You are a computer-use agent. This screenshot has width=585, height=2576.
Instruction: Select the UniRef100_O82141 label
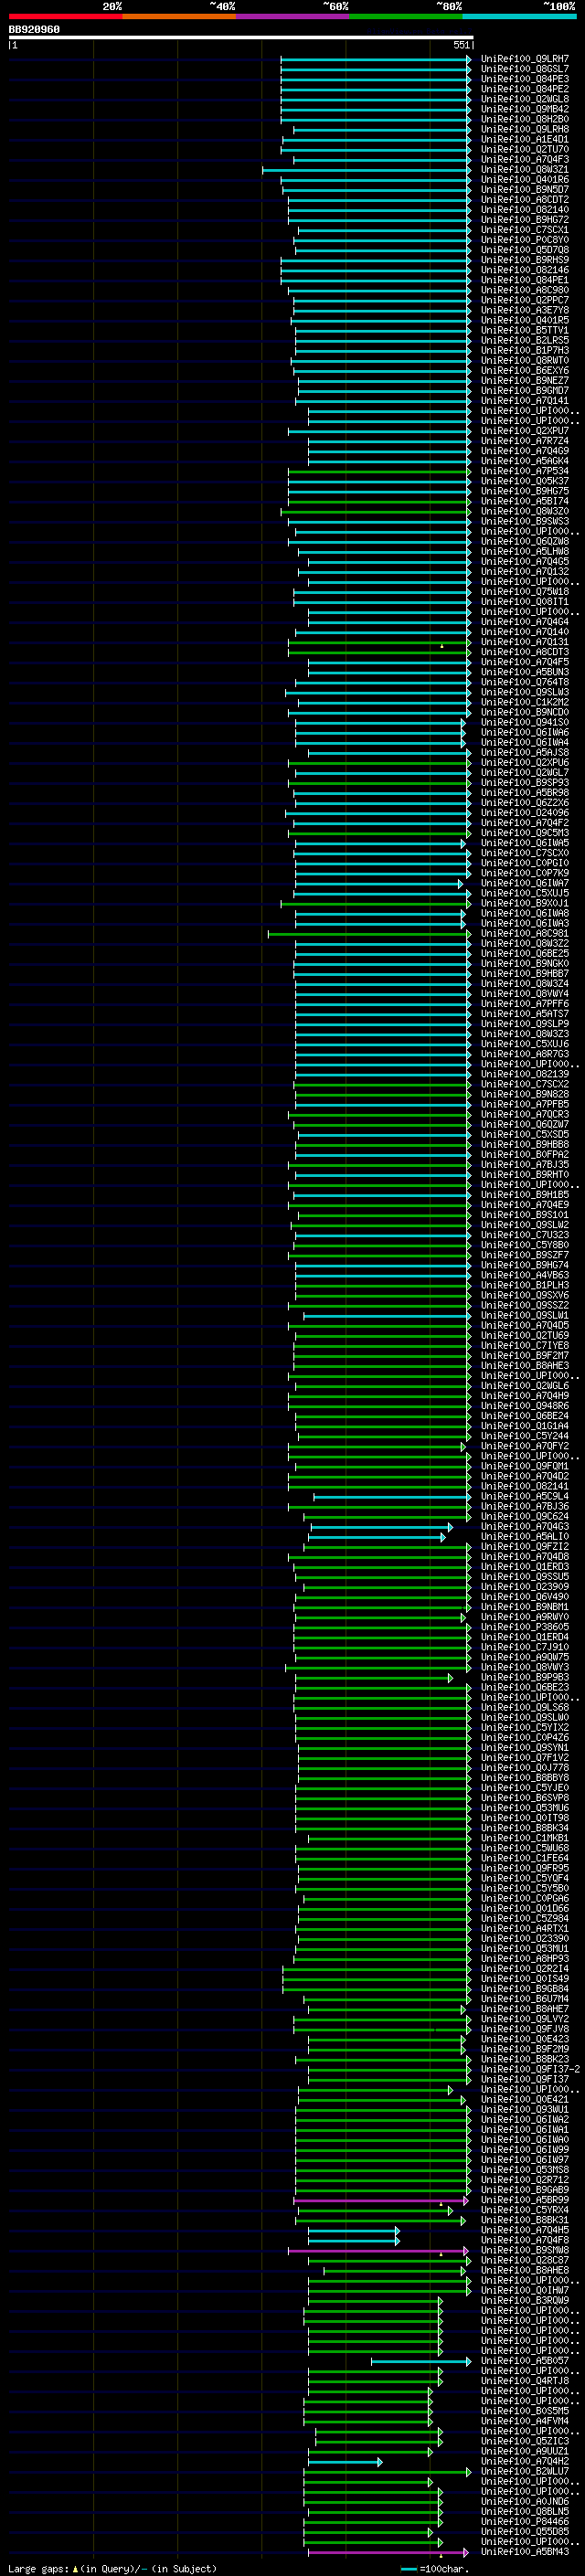(x=524, y=1487)
